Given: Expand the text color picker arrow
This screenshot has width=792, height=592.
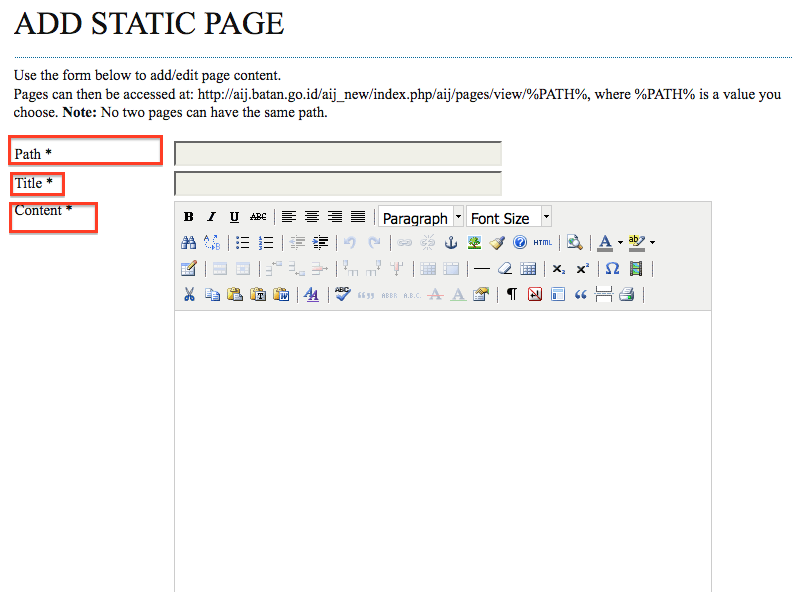Looking at the screenshot, I should pyautogui.click(x=620, y=243).
